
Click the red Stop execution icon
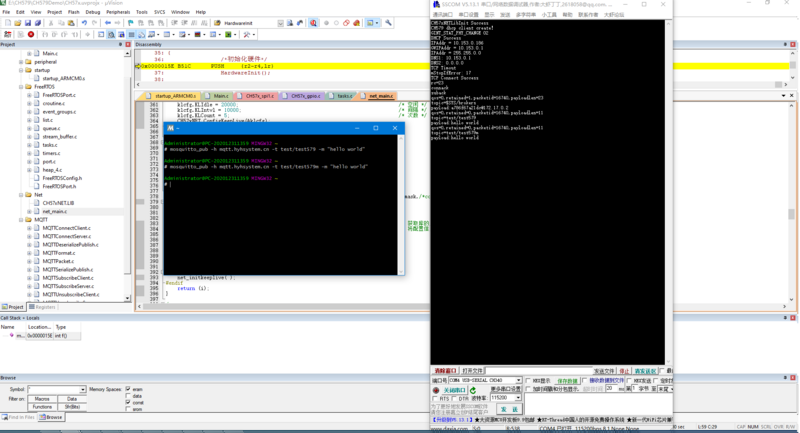31,35
